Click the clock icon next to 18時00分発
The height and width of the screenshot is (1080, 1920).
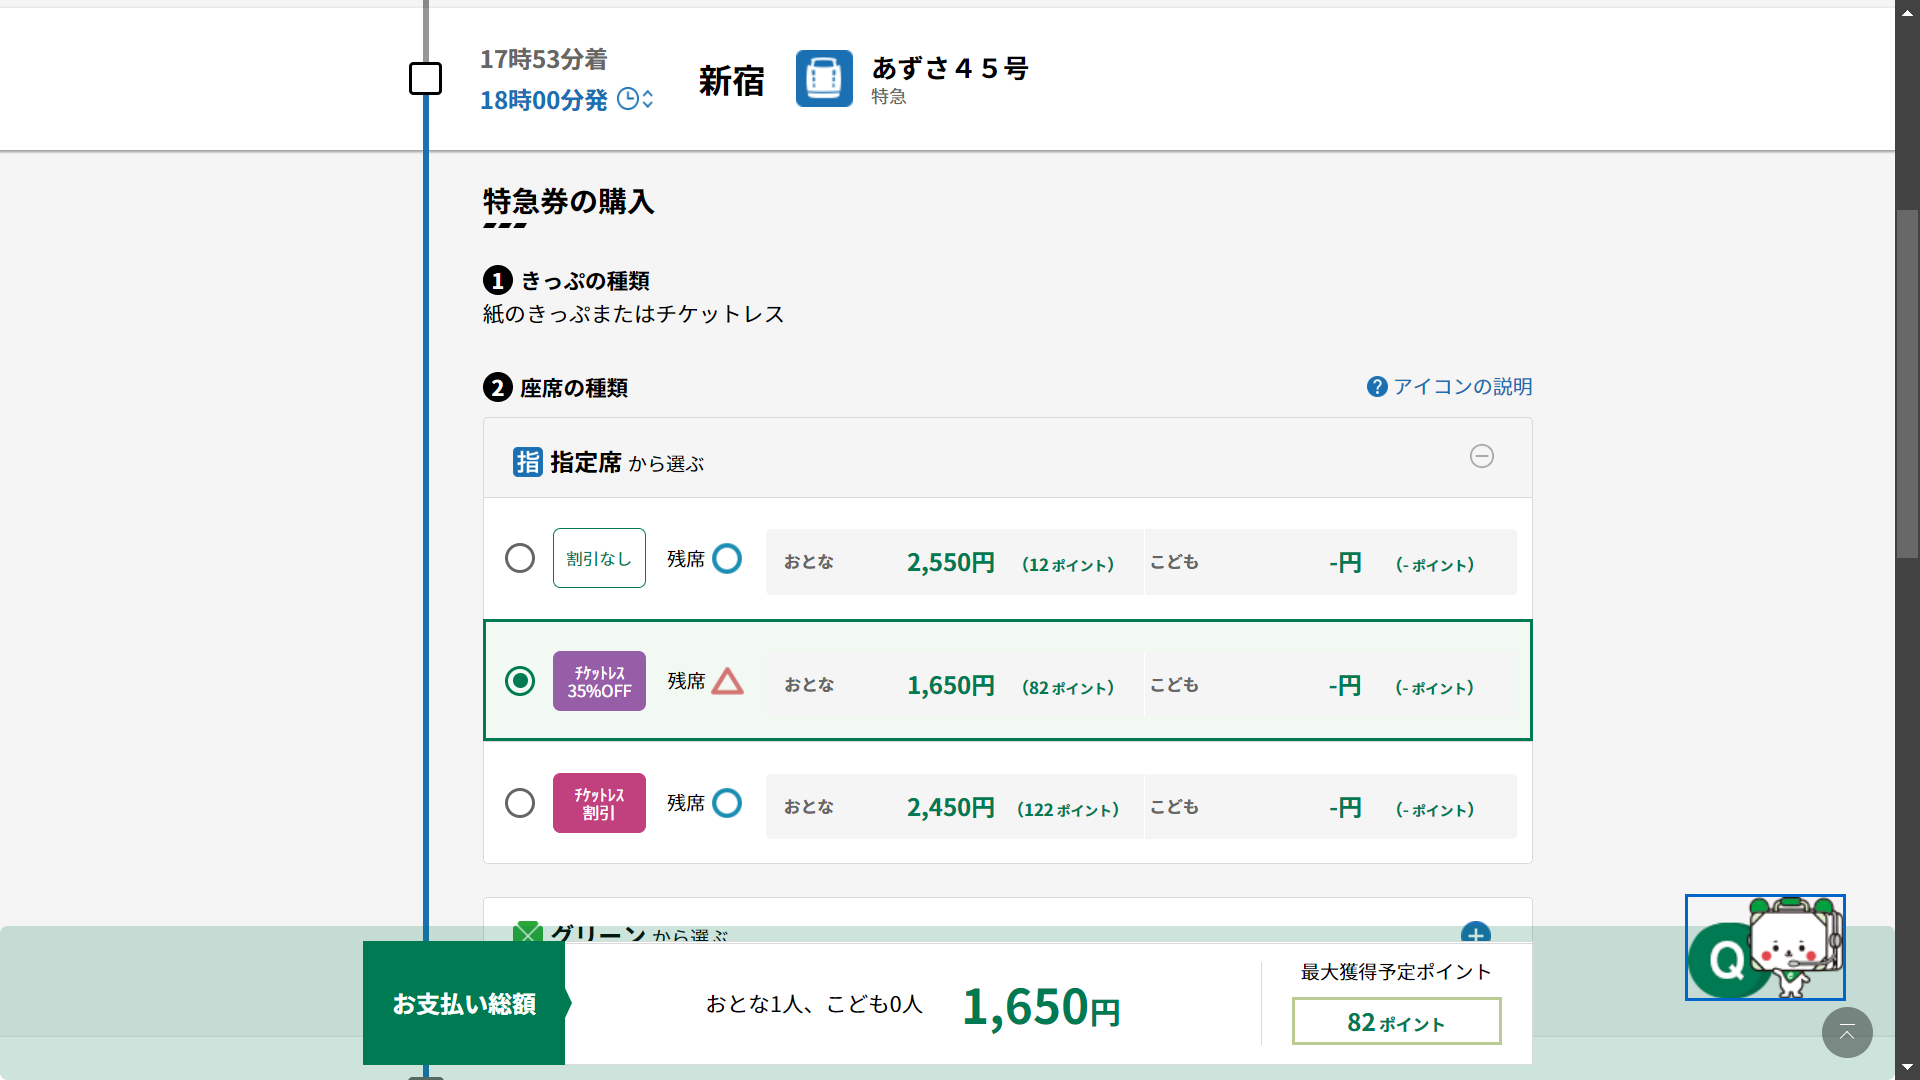pos(629,99)
